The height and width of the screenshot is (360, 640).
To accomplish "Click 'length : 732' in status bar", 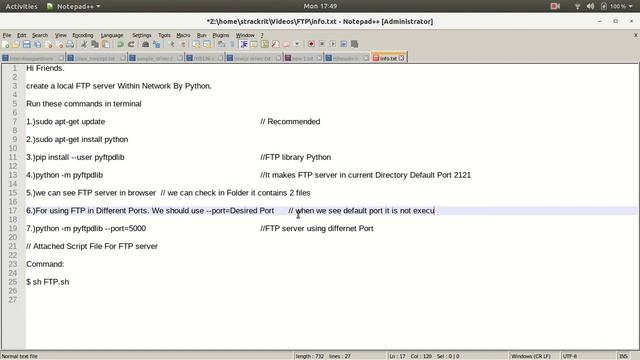I will click(309, 356).
